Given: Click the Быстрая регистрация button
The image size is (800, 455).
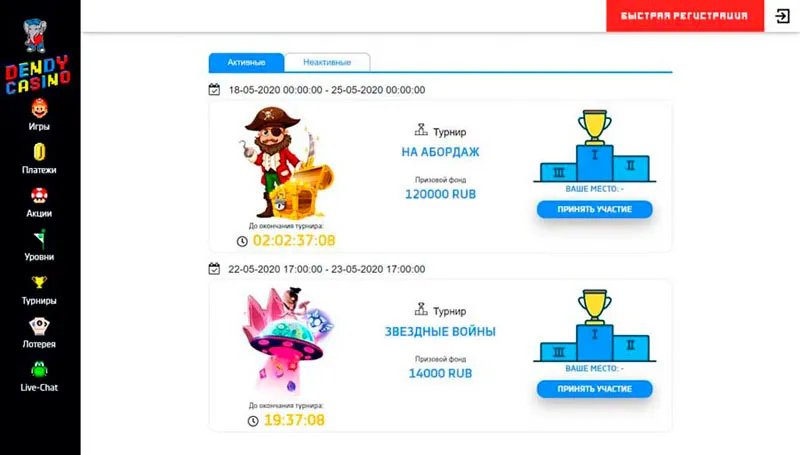Looking at the screenshot, I should [x=685, y=16].
